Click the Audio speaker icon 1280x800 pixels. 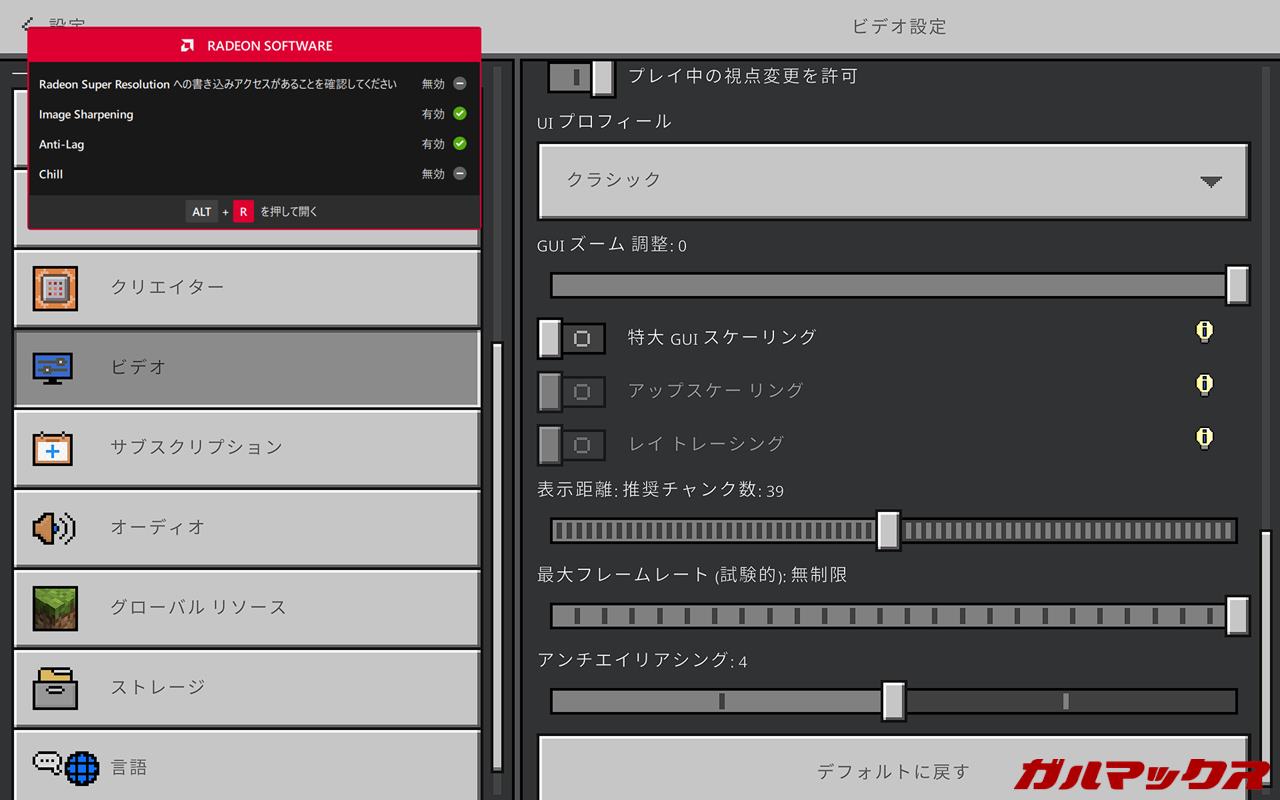[53, 528]
